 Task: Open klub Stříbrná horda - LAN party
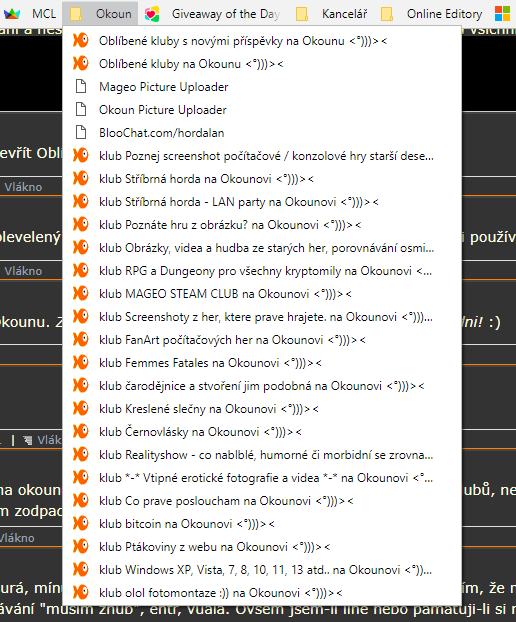[x=262, y=202]
